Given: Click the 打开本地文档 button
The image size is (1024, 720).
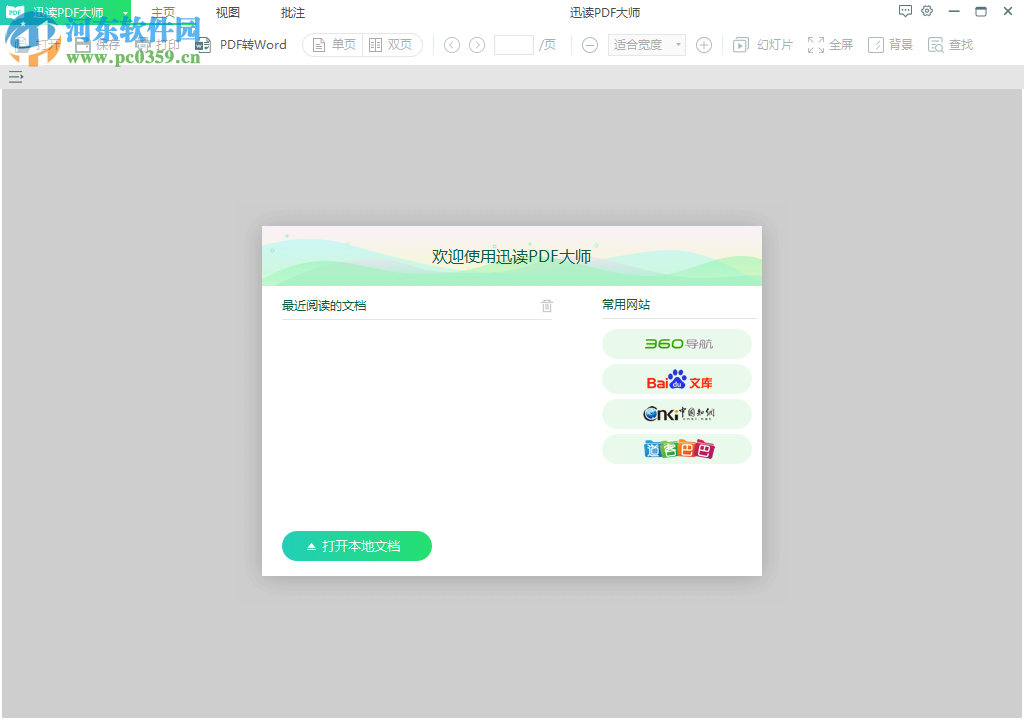Looking at the screenshot, I should tap(357, 546).
